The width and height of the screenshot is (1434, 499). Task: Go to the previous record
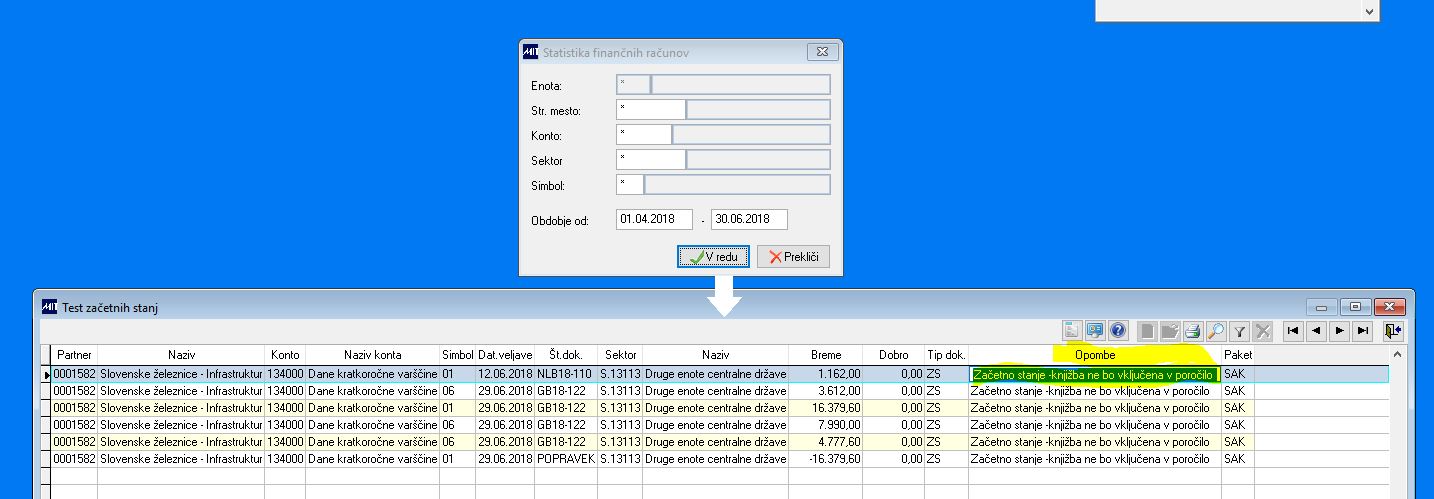click(1316, 331)
